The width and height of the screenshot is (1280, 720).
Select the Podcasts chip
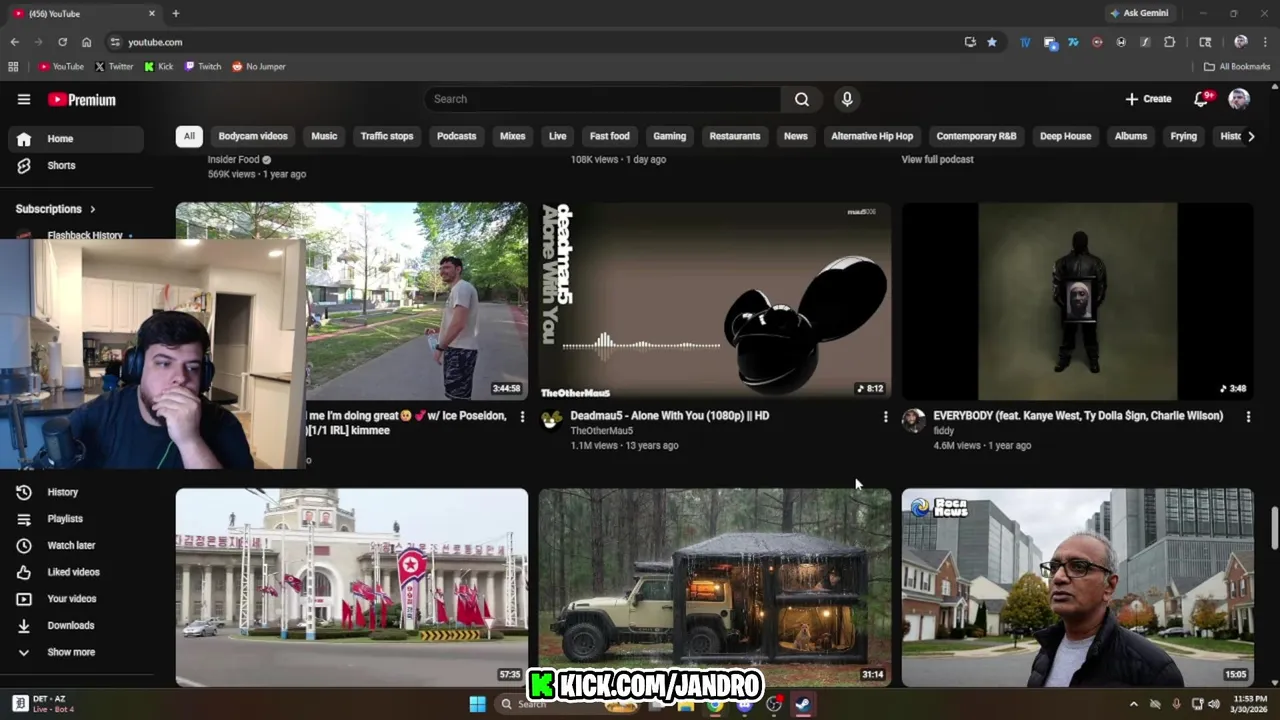tap(456, 136)
